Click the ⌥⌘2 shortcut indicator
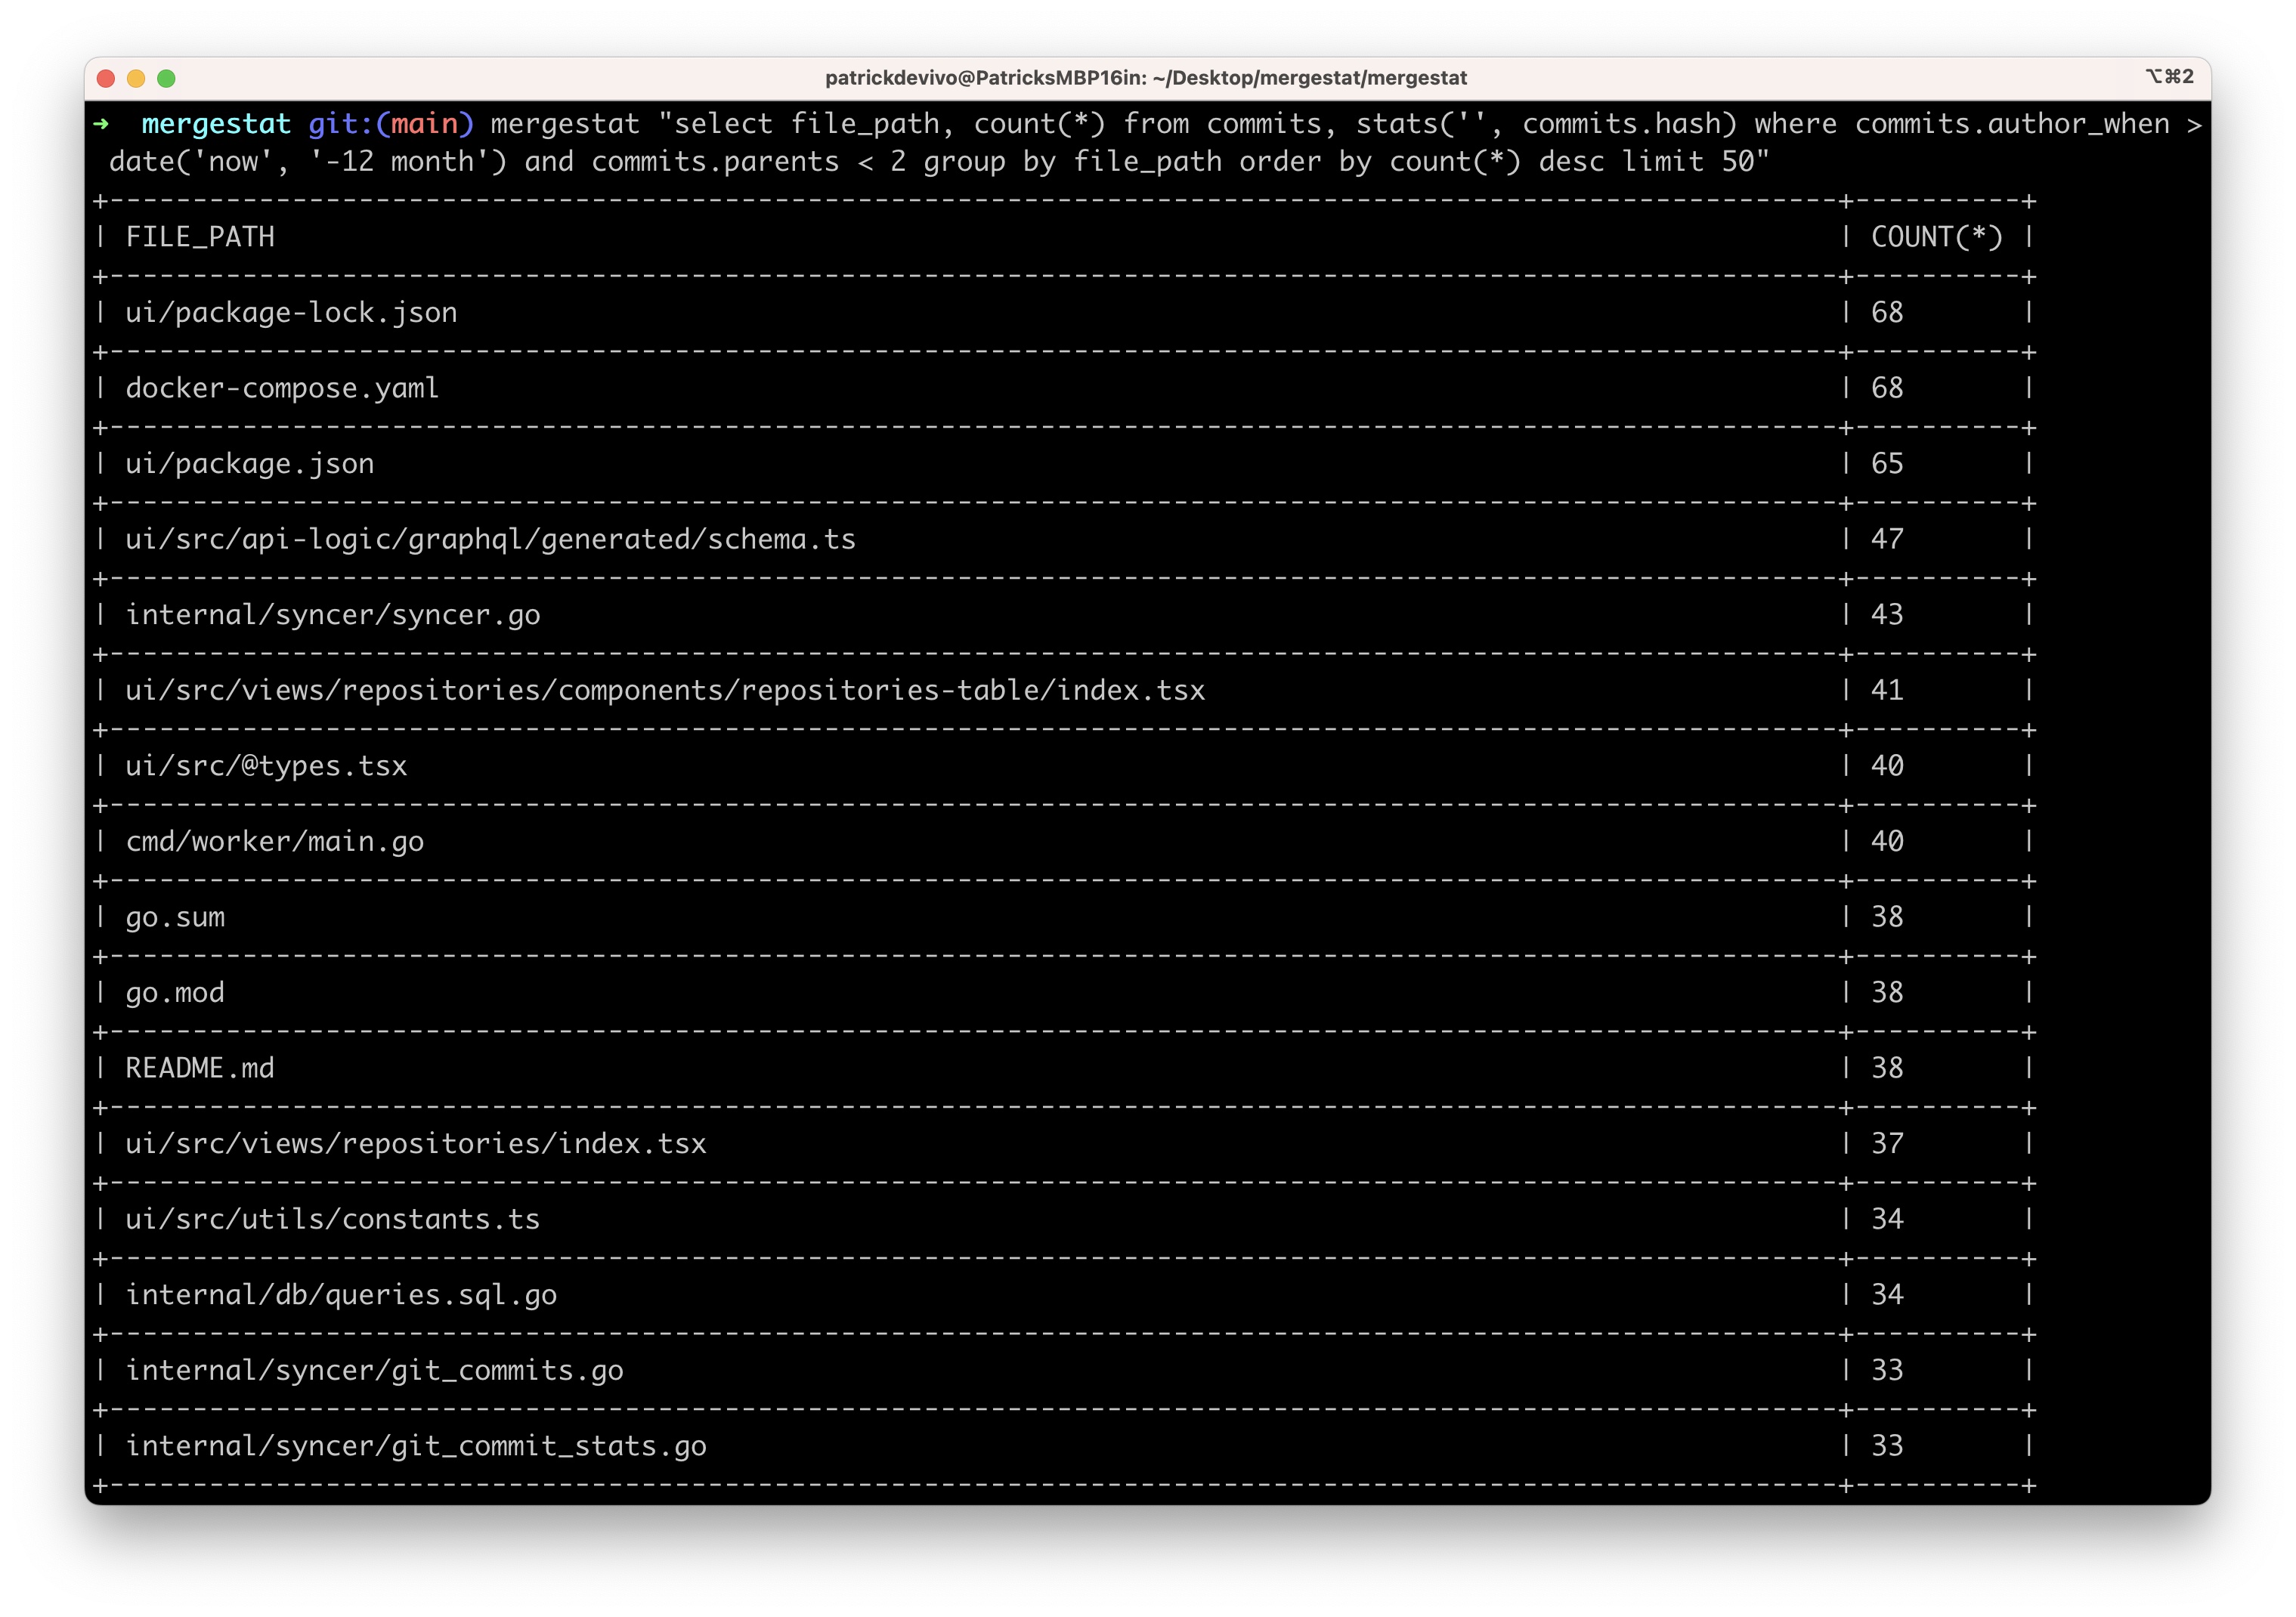Viewport: 2296px width, 1617px height. (2168, 77)
